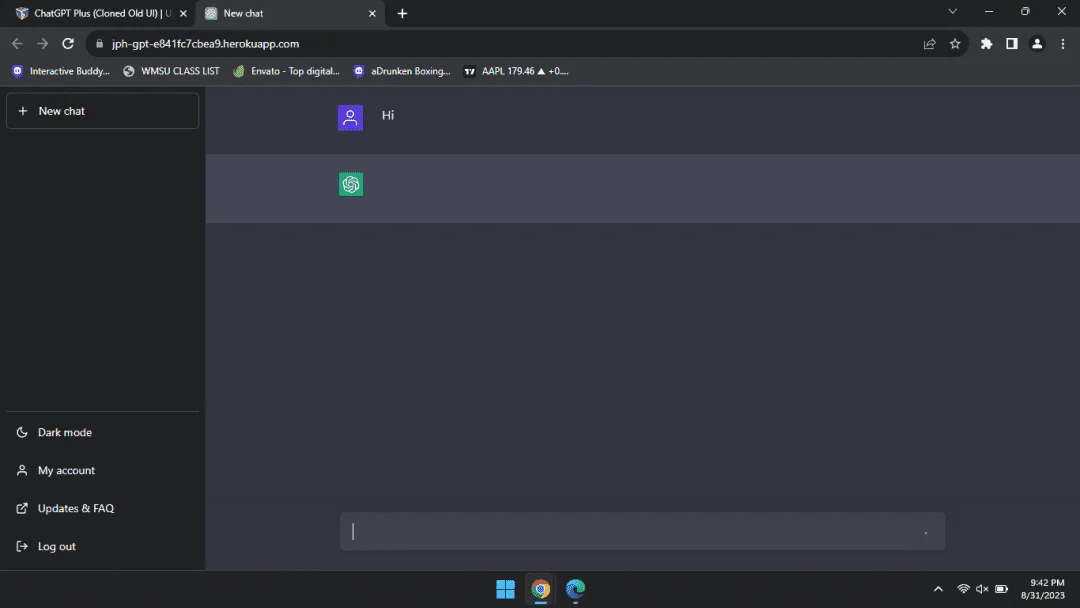Open the Chrome three-dot menu
This screenshot has height=608, width=1080.
click(x=1063, y=43)
